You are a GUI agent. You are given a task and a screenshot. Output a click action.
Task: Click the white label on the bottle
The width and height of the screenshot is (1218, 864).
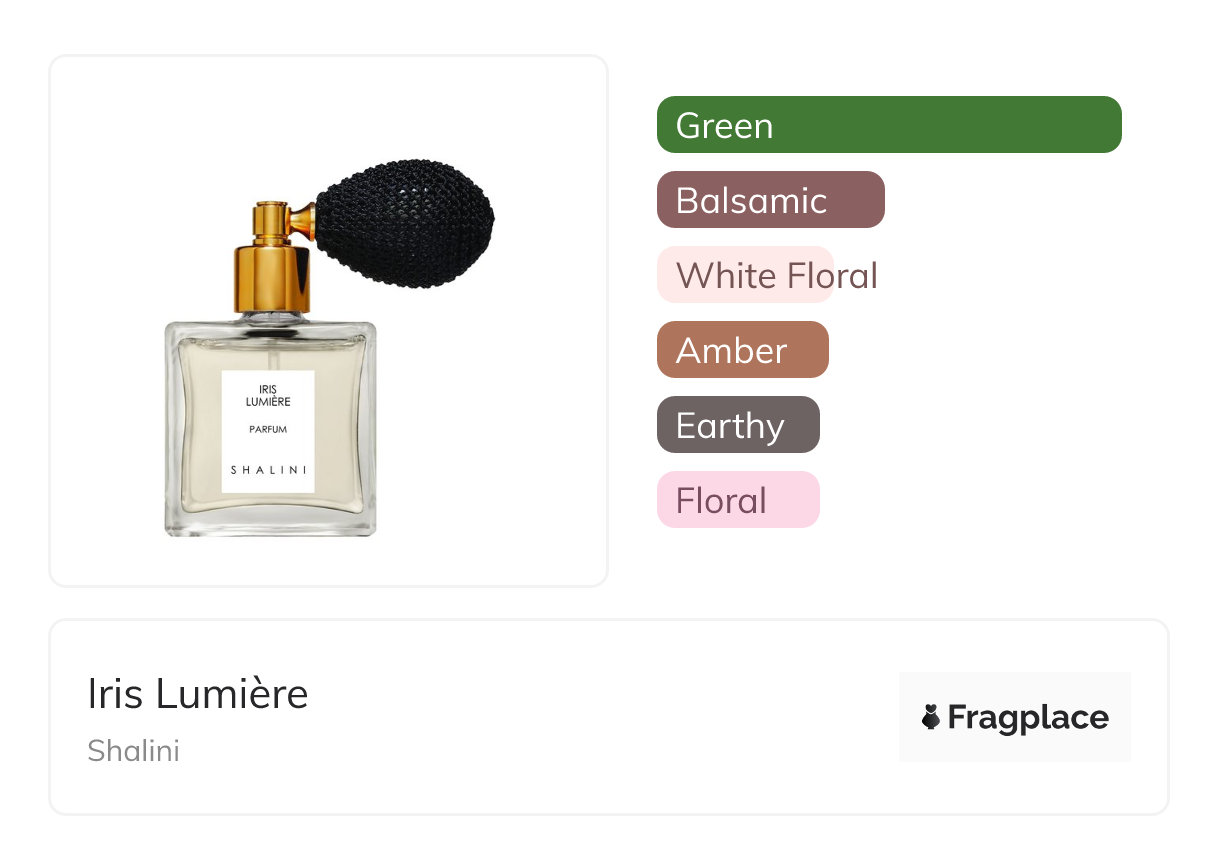(268, 431)
